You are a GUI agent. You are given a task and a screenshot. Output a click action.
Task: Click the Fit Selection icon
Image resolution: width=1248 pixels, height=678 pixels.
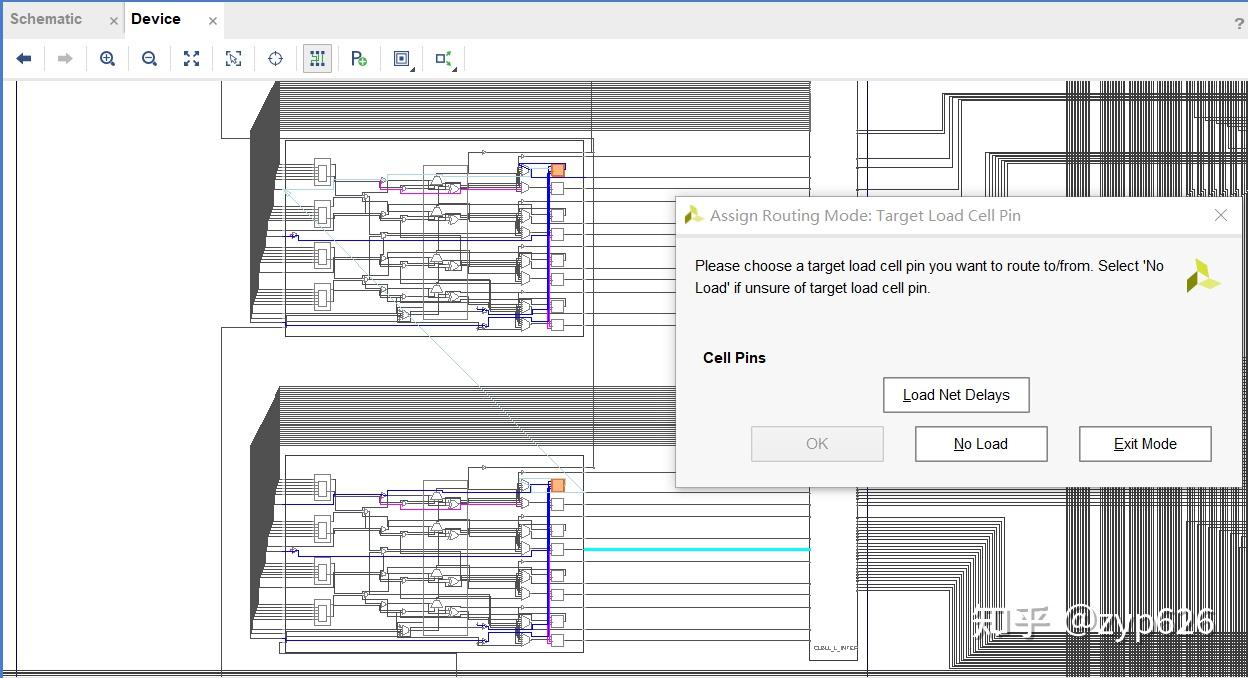(x=234, y=59)
